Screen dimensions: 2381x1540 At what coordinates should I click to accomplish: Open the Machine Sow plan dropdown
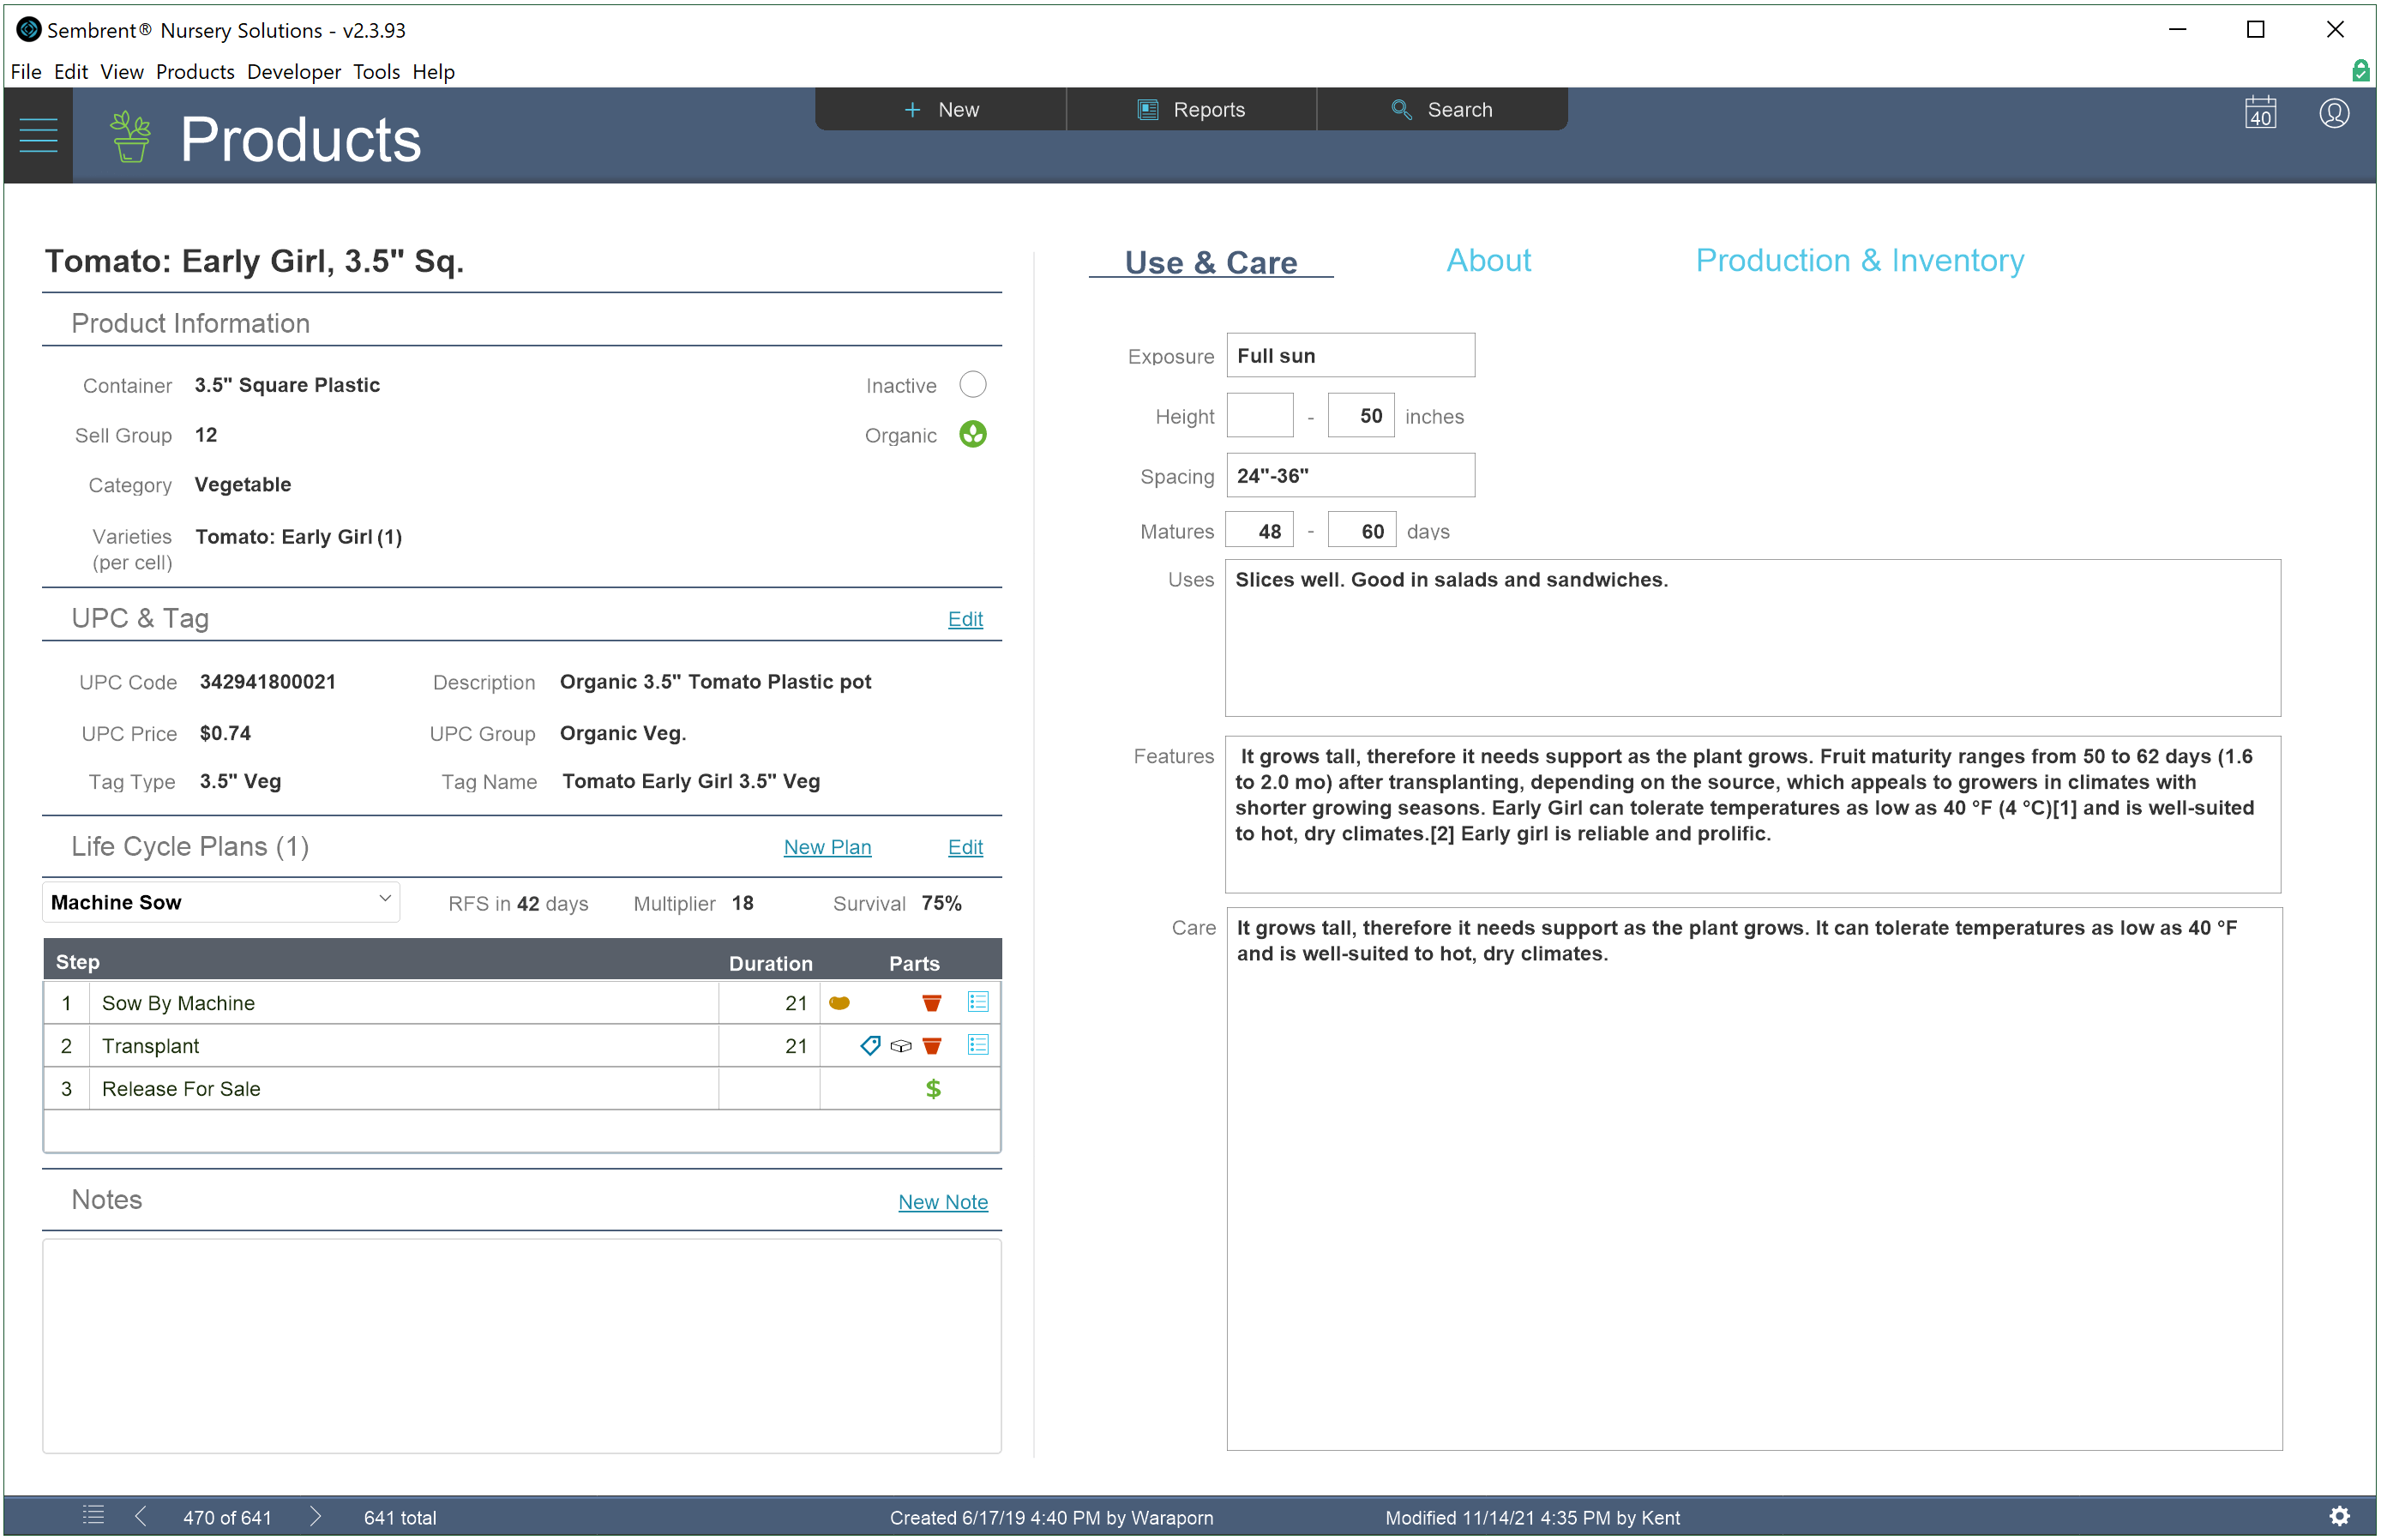tap(221, 902)
